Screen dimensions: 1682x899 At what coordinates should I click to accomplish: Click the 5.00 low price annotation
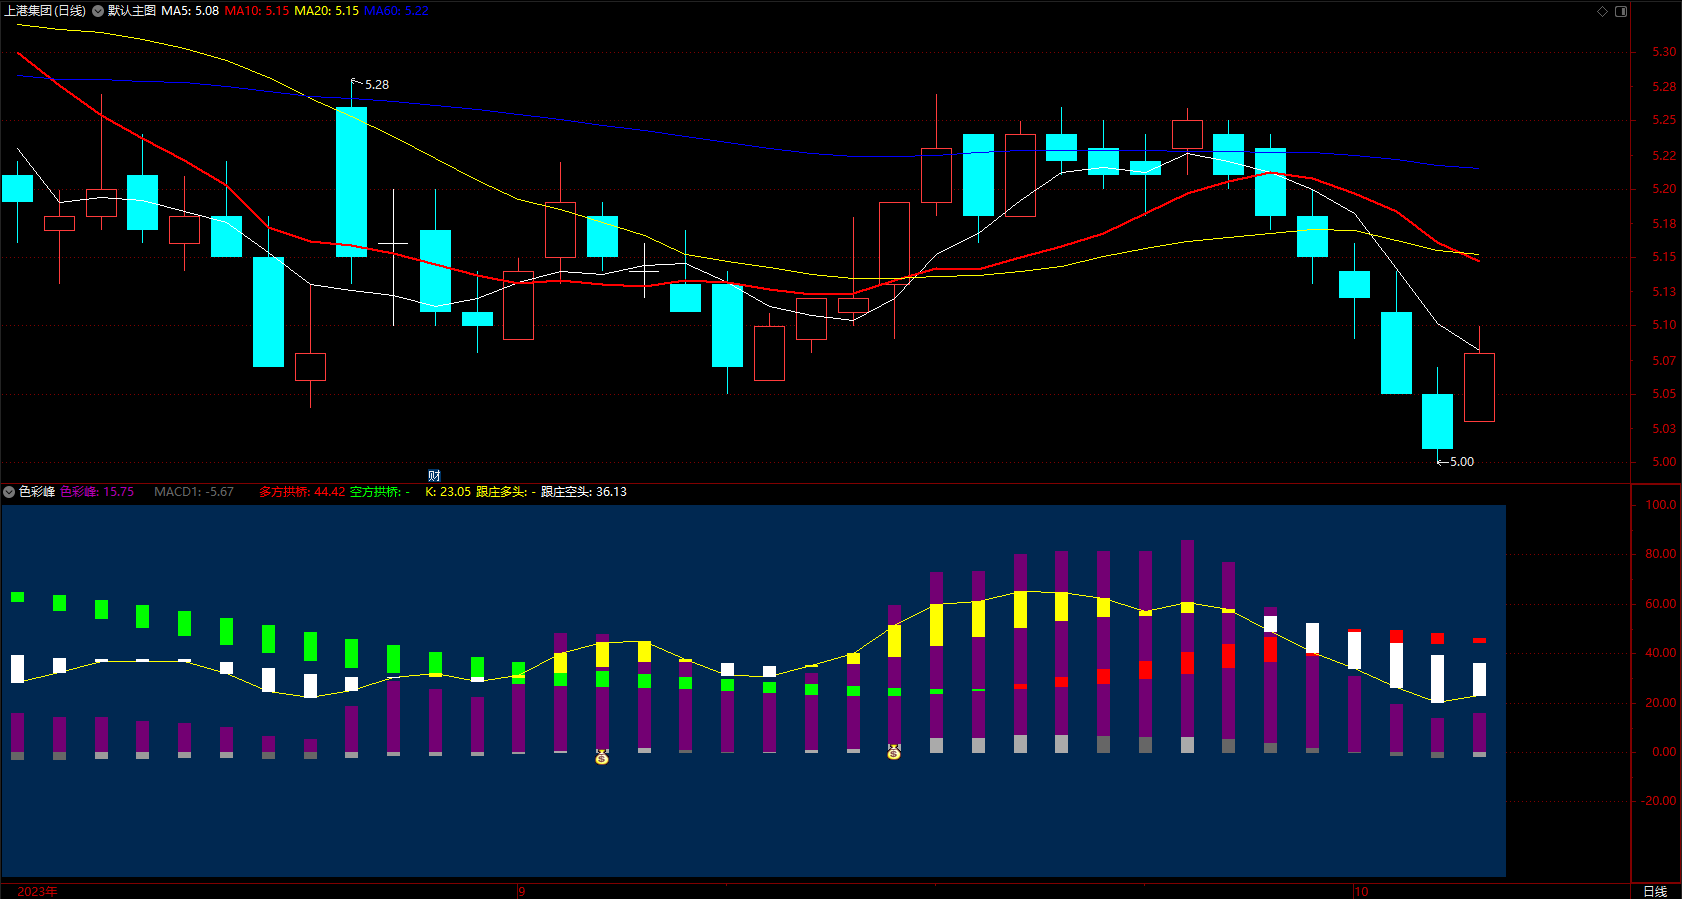click(x=1462, y=462)
